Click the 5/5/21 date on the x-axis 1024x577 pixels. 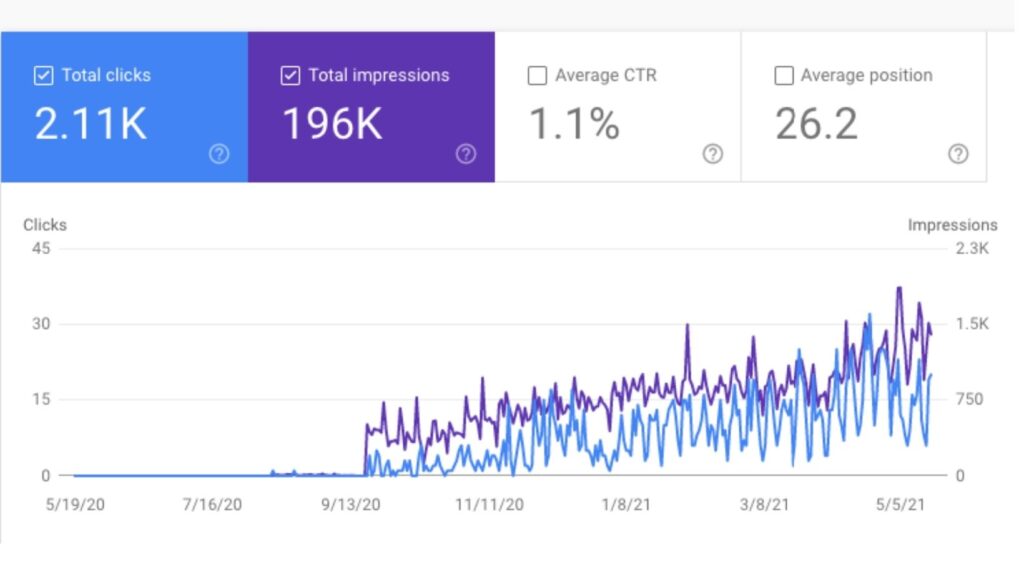click(x=903, y=506)
